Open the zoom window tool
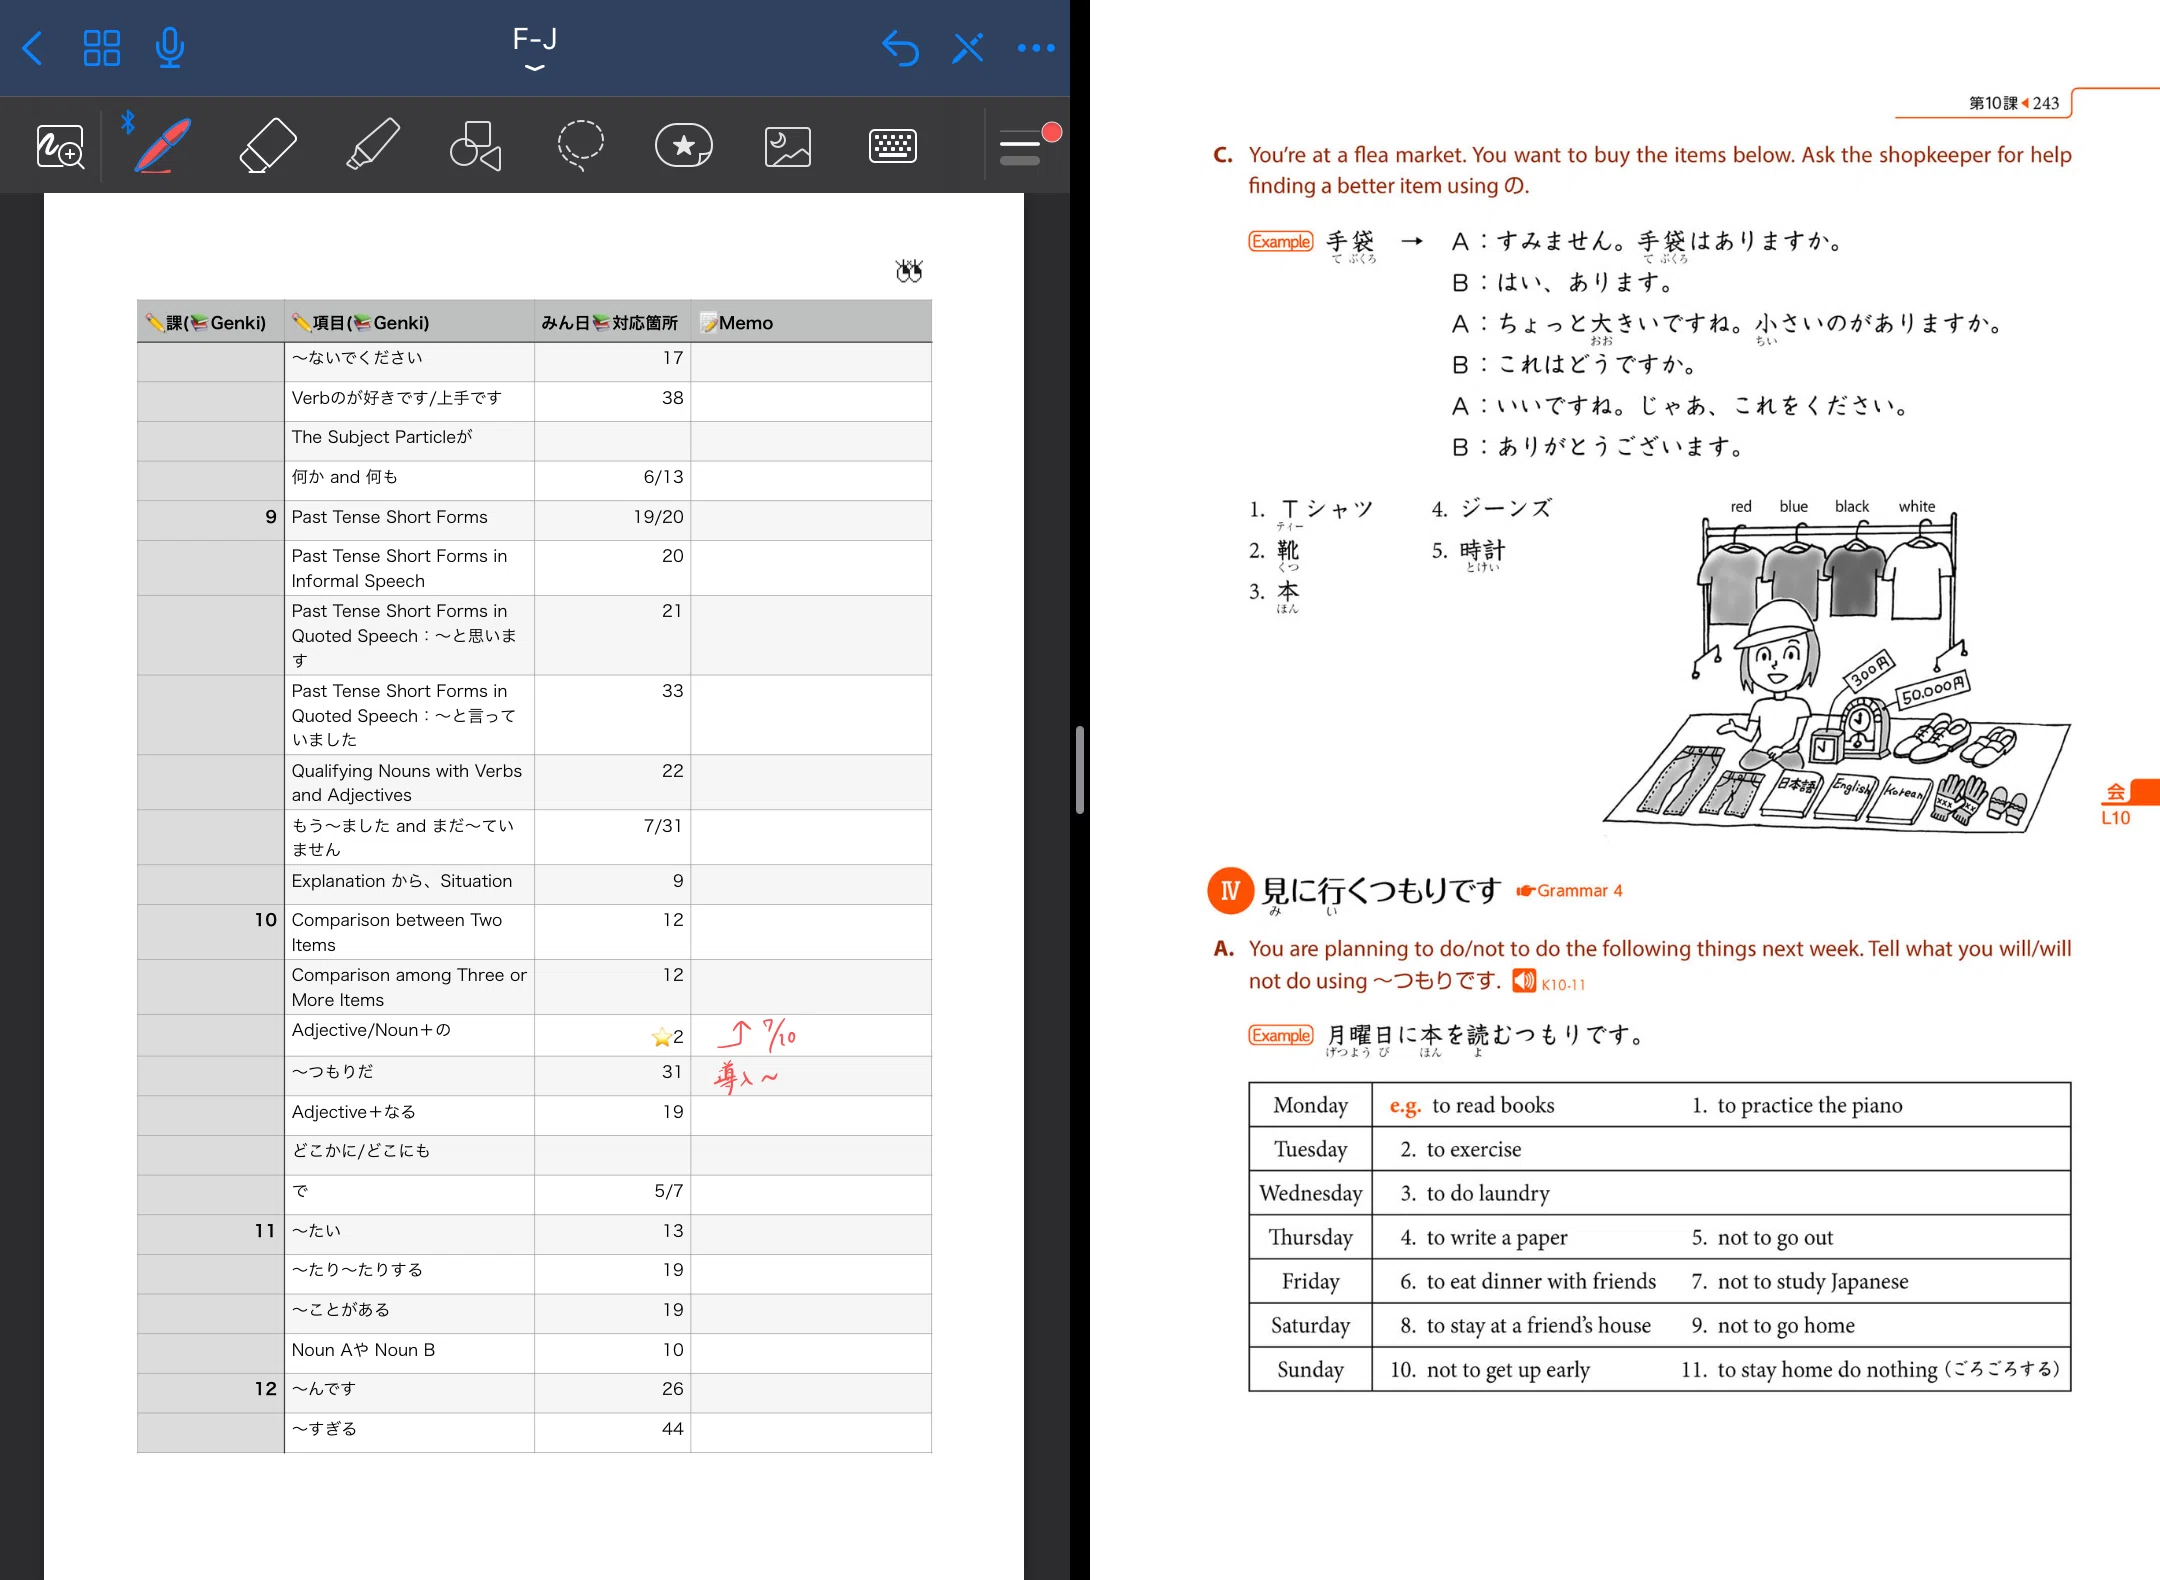 click(x=60, y=147)
